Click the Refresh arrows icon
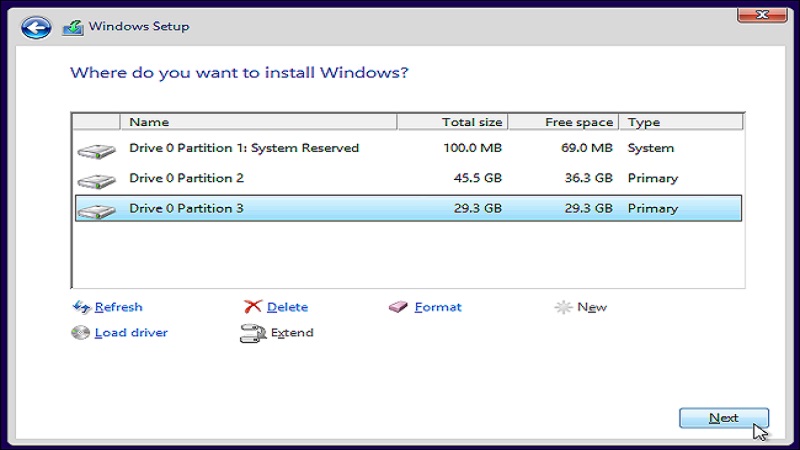The image size is (800, 450). (81, 307)
